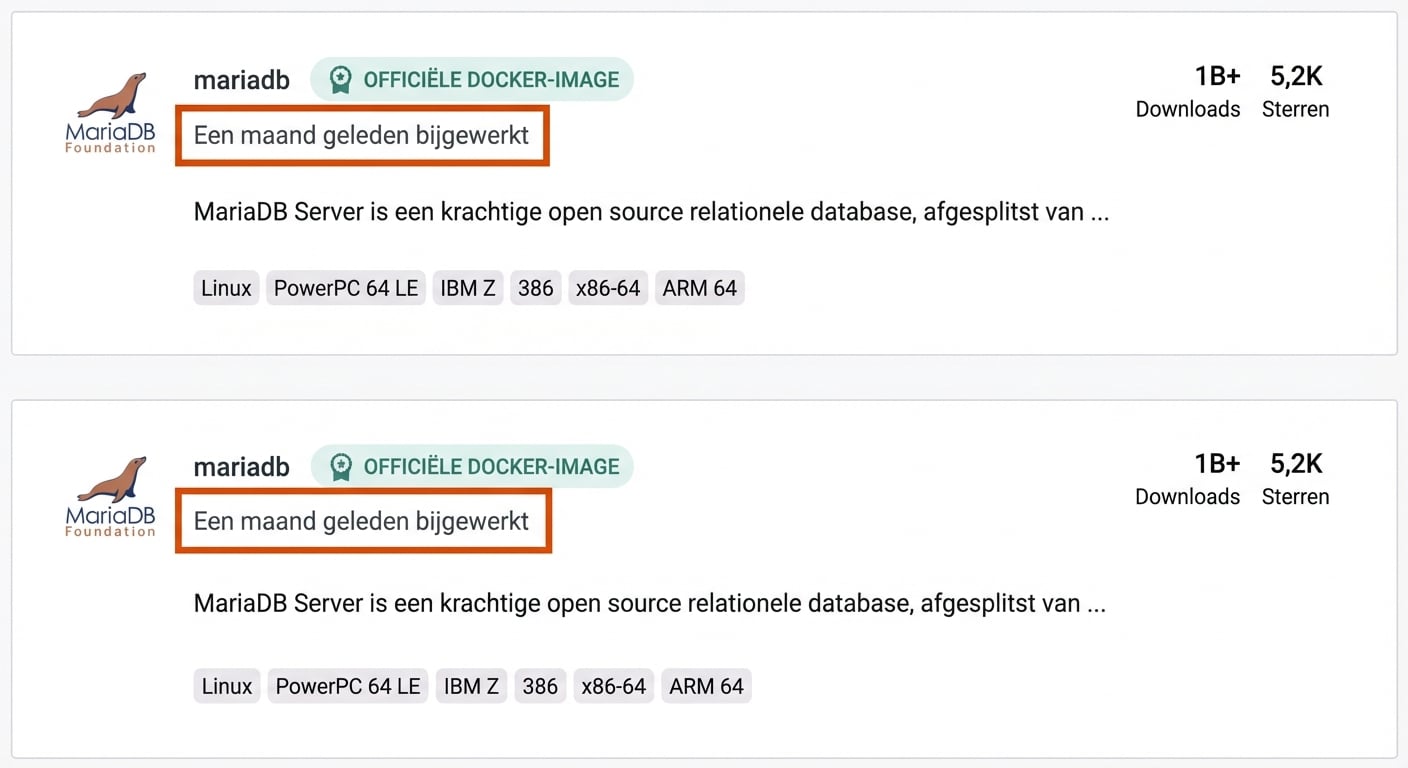The height and width of the screenshot is (768, 1408).
Task: Select the IBM Z architecture tag
Action: coord(467,287)
